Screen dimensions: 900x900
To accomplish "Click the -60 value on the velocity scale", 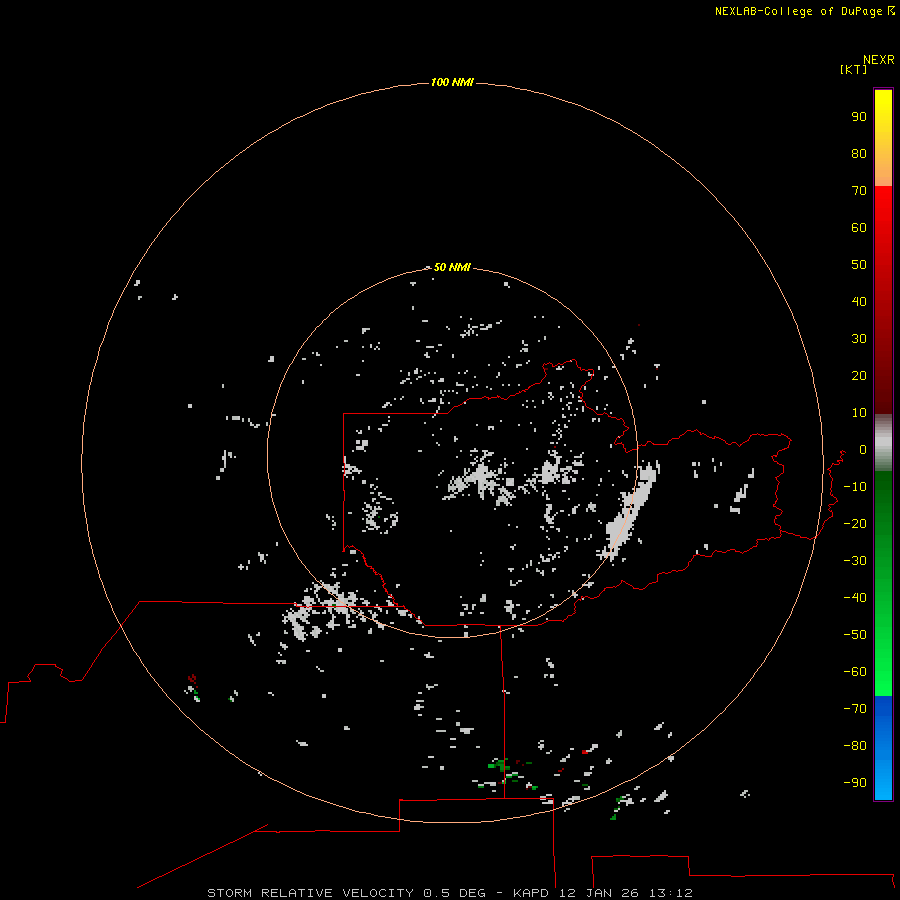I will [x=855, y=672].
